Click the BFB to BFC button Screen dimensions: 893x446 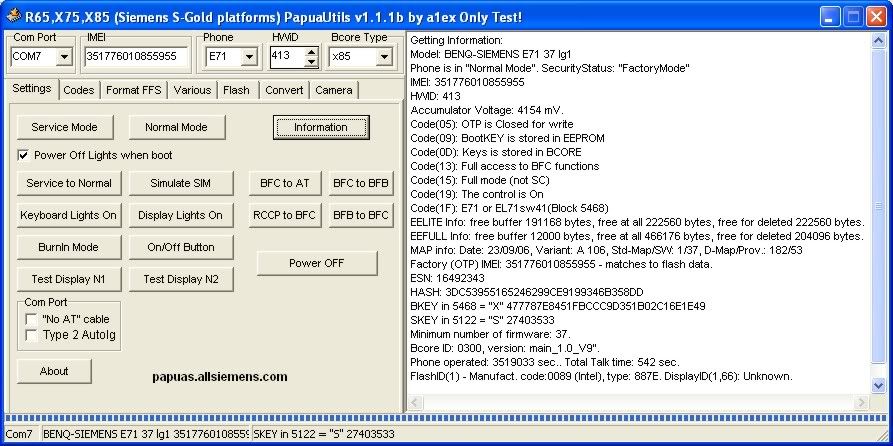click(361, 215)
